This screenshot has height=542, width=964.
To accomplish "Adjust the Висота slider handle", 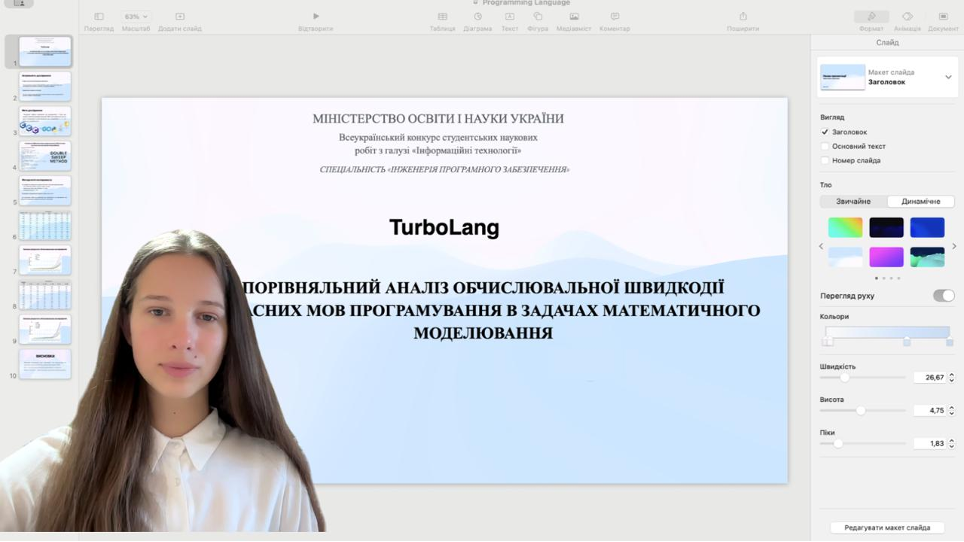I will 861,410.
